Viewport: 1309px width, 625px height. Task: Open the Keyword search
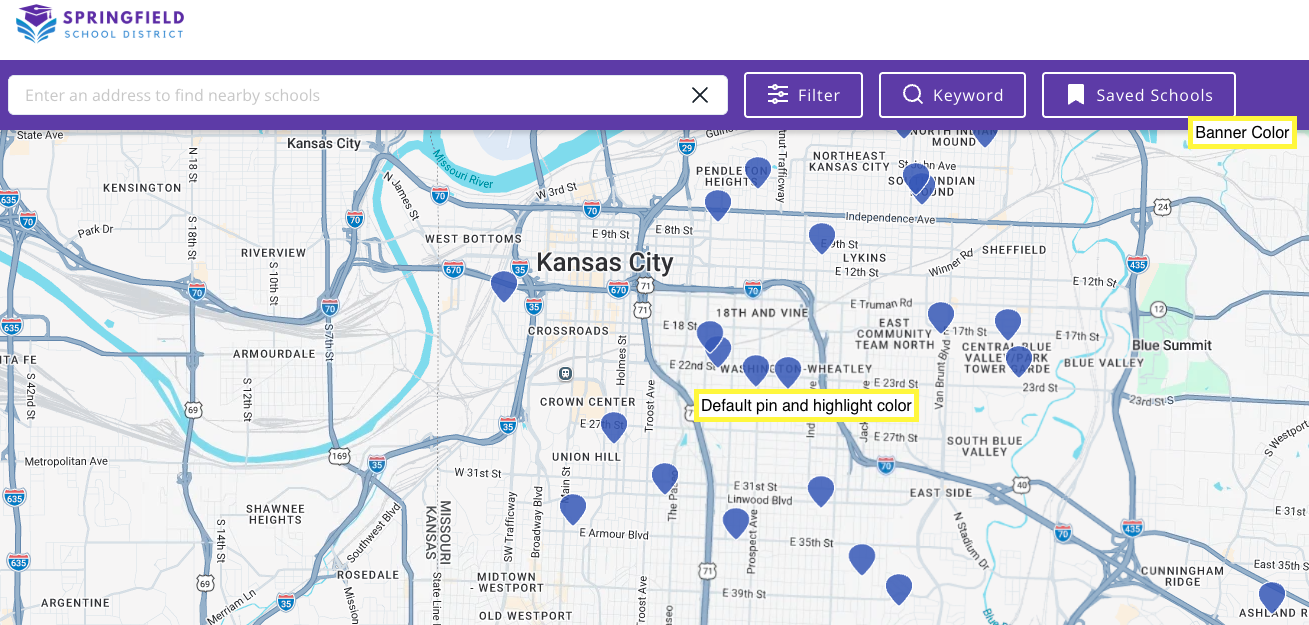[x=952, y=95]
